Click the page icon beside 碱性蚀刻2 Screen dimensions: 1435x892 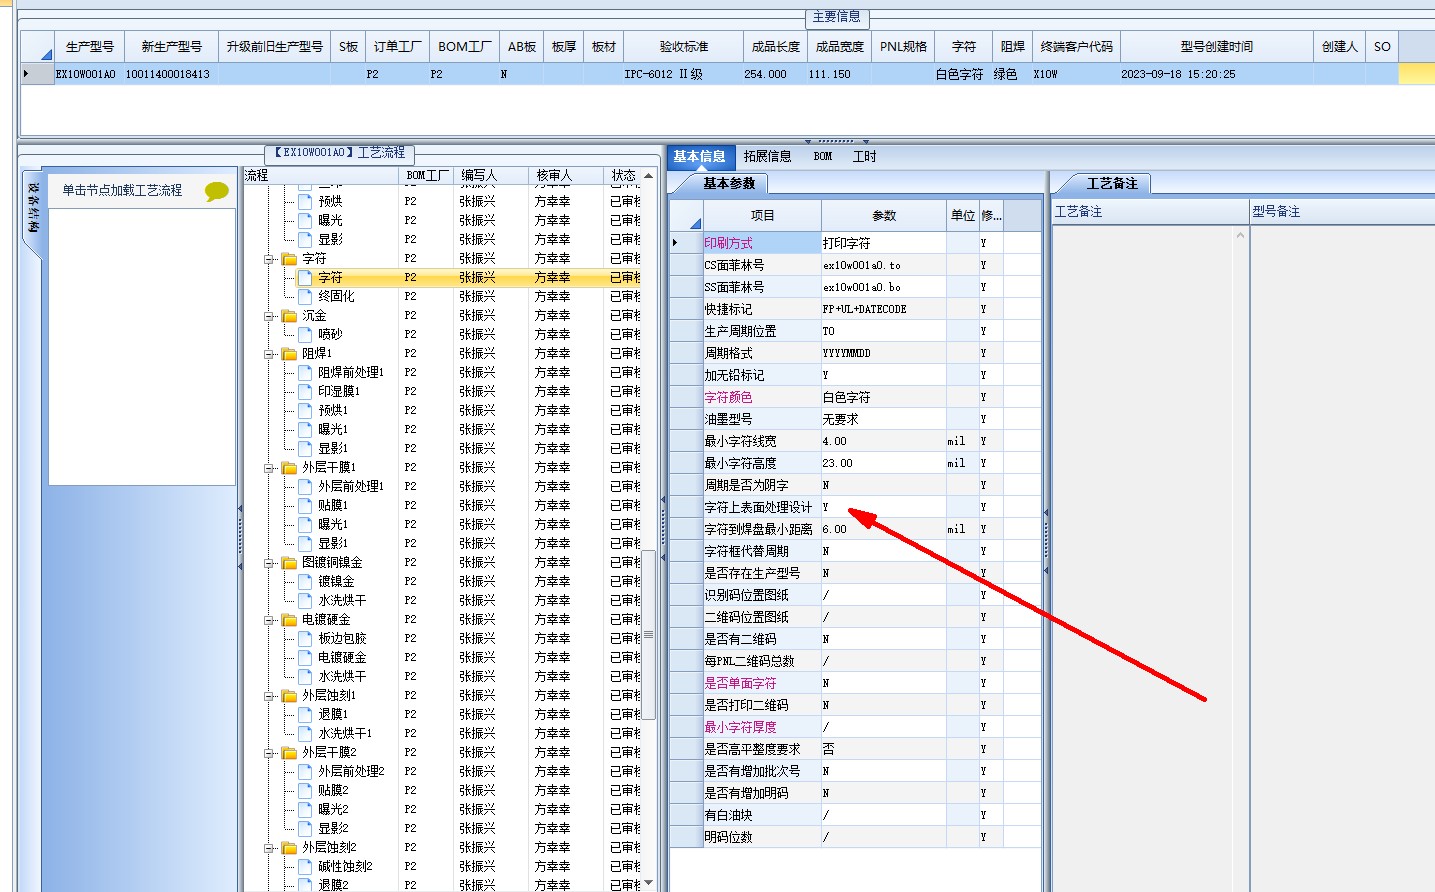click(305, 867)
